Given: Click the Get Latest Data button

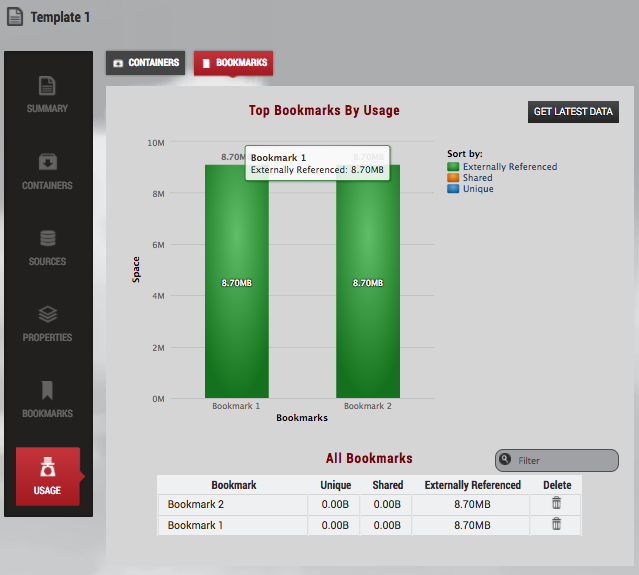Looking at the screenshot, I should (x=573, y=112).
